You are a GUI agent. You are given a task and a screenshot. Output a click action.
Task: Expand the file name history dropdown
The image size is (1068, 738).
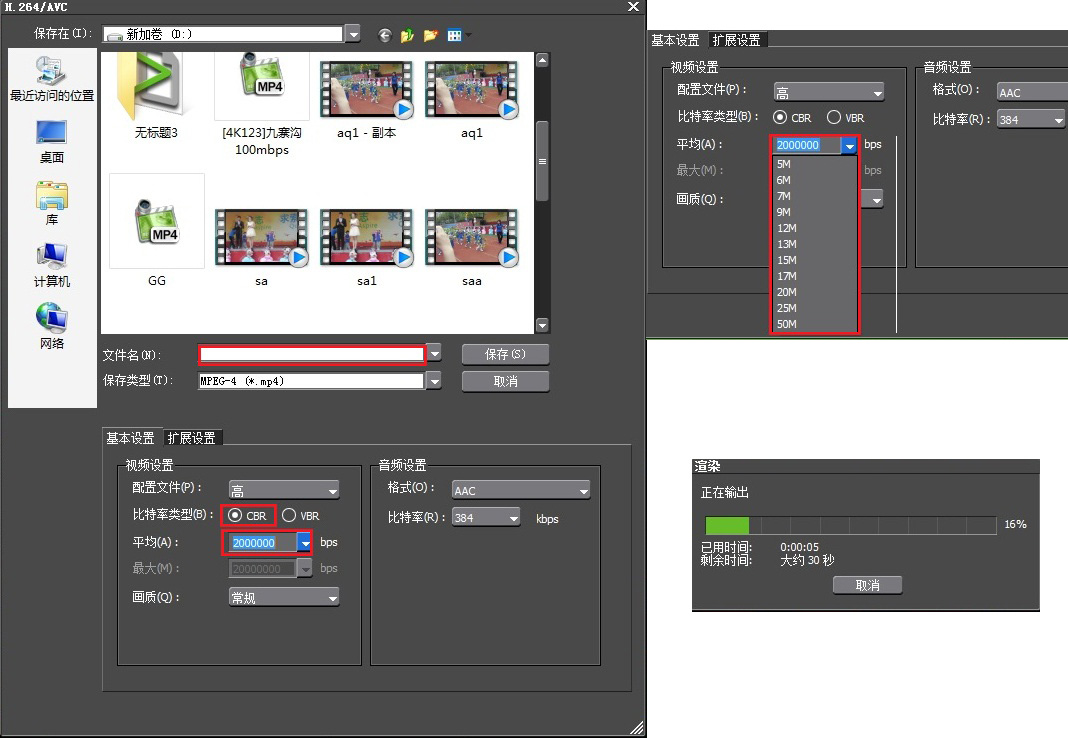tap(434, 353)
